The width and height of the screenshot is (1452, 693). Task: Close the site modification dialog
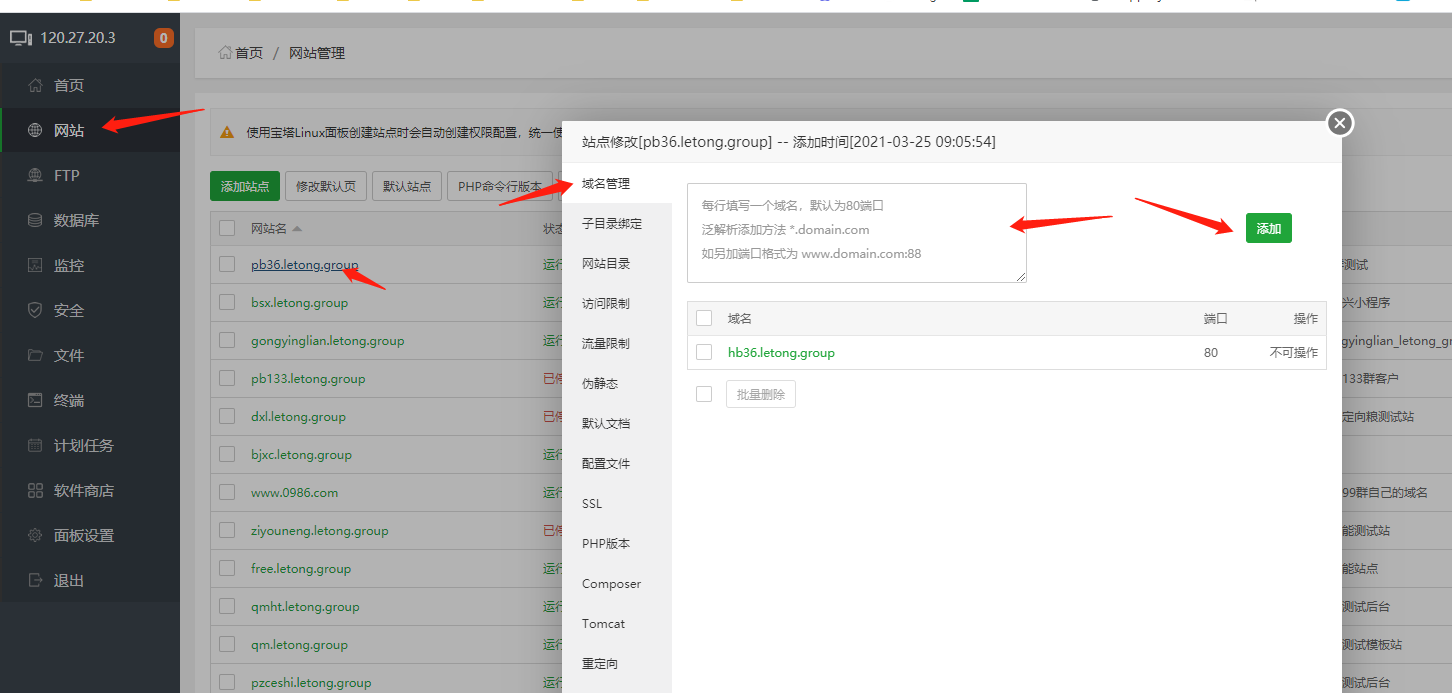click(x=1340, y=123)
